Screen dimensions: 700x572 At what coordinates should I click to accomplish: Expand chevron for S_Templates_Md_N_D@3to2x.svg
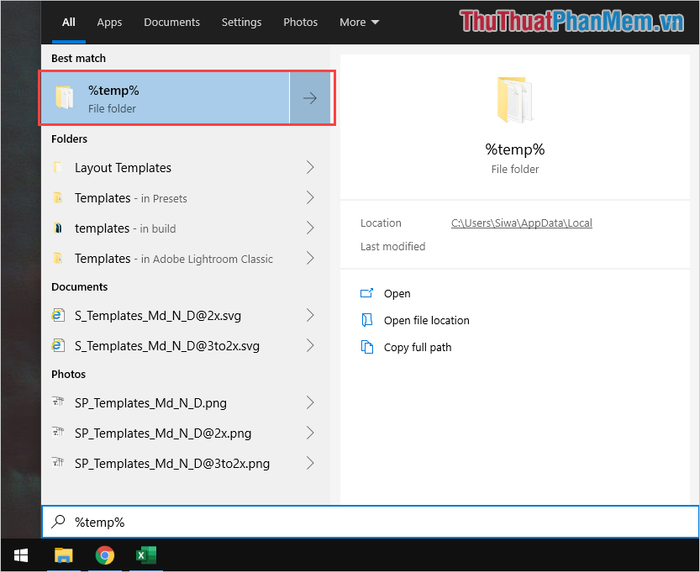[x=310, y=346]
